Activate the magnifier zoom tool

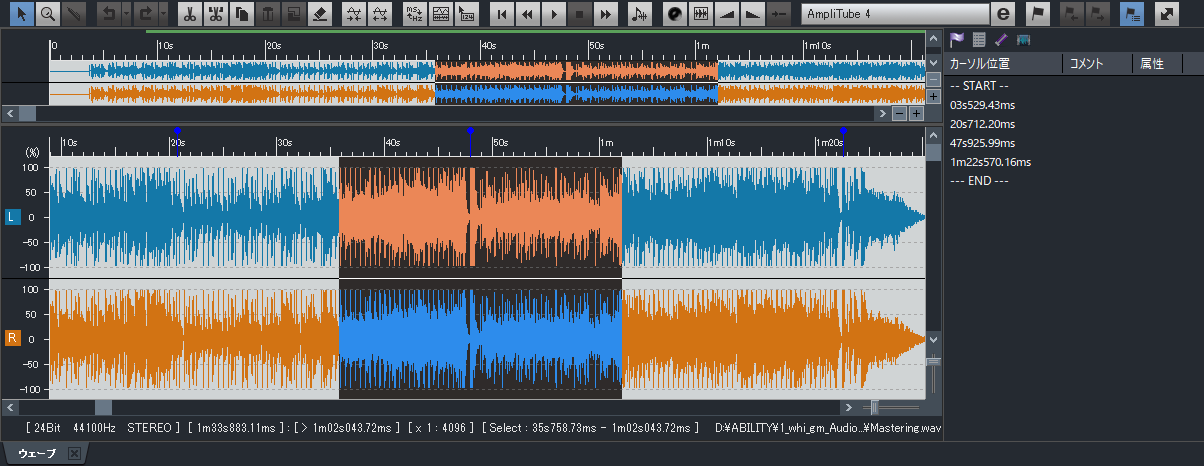[x=47, y=14]
